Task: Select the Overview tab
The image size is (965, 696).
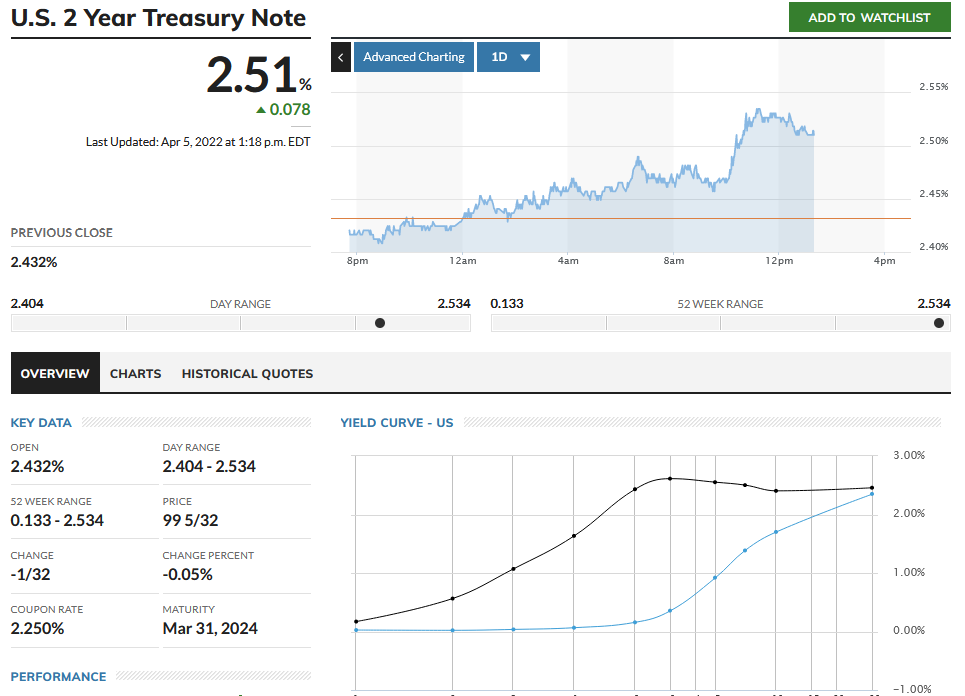Action: (55, 373)
